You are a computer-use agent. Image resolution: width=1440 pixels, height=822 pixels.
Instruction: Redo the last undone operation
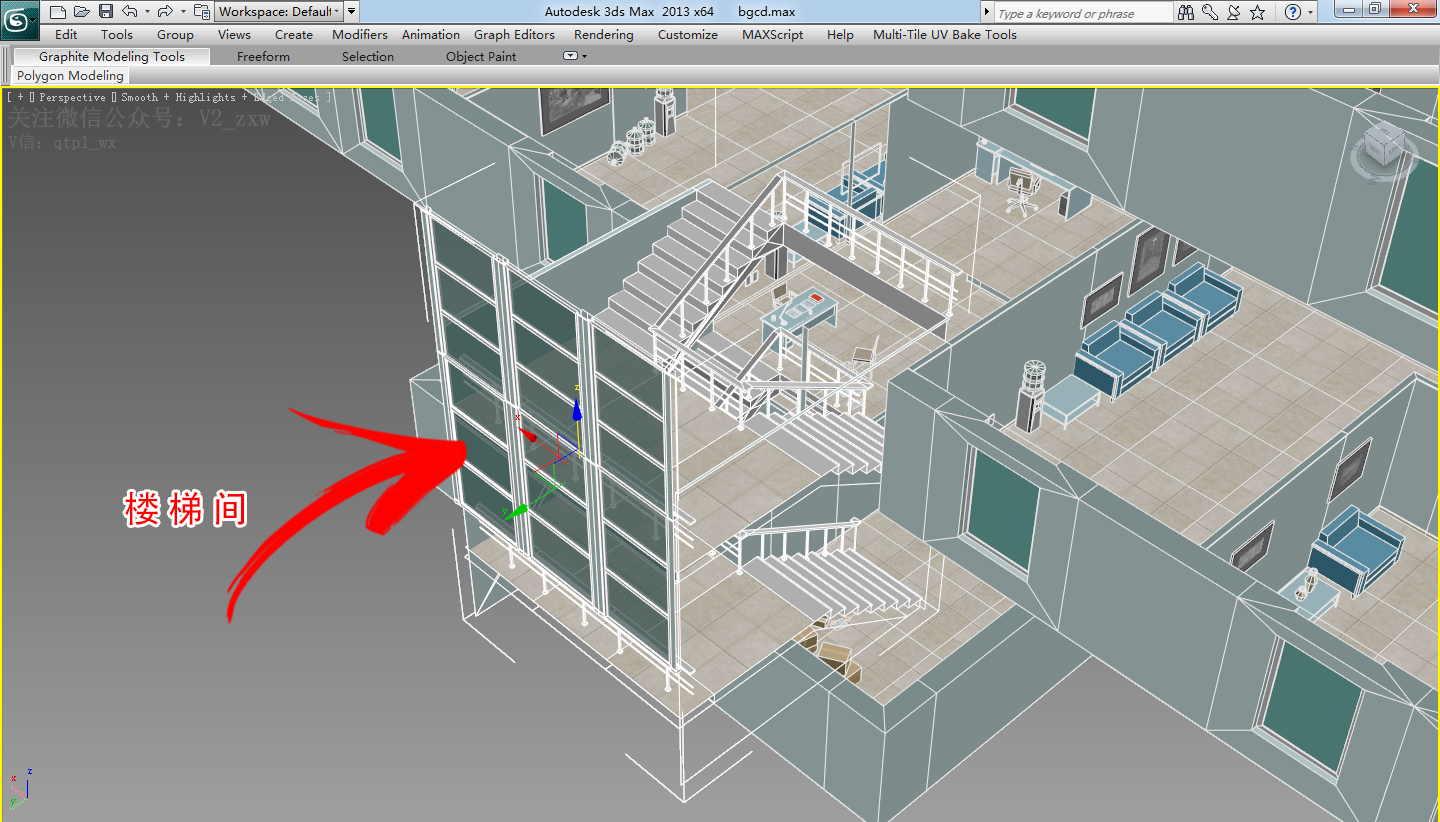[x=165, y=12]
